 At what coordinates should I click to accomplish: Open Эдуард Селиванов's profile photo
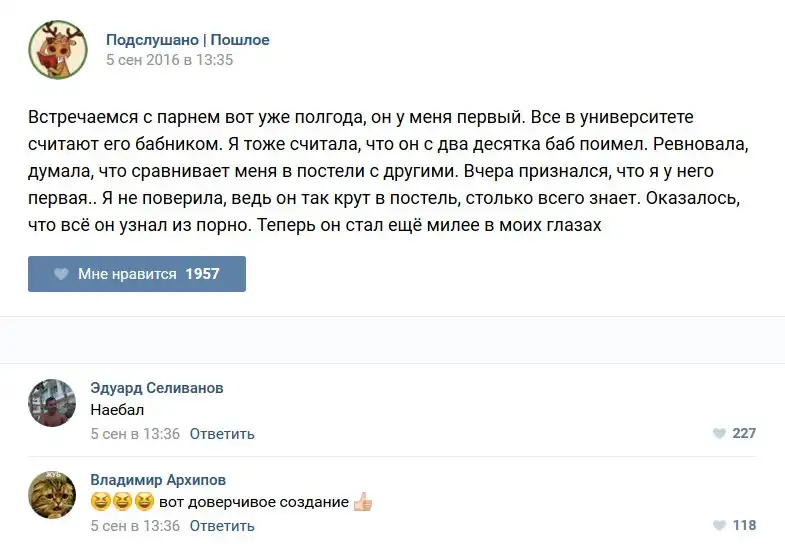tap(52, 403)
